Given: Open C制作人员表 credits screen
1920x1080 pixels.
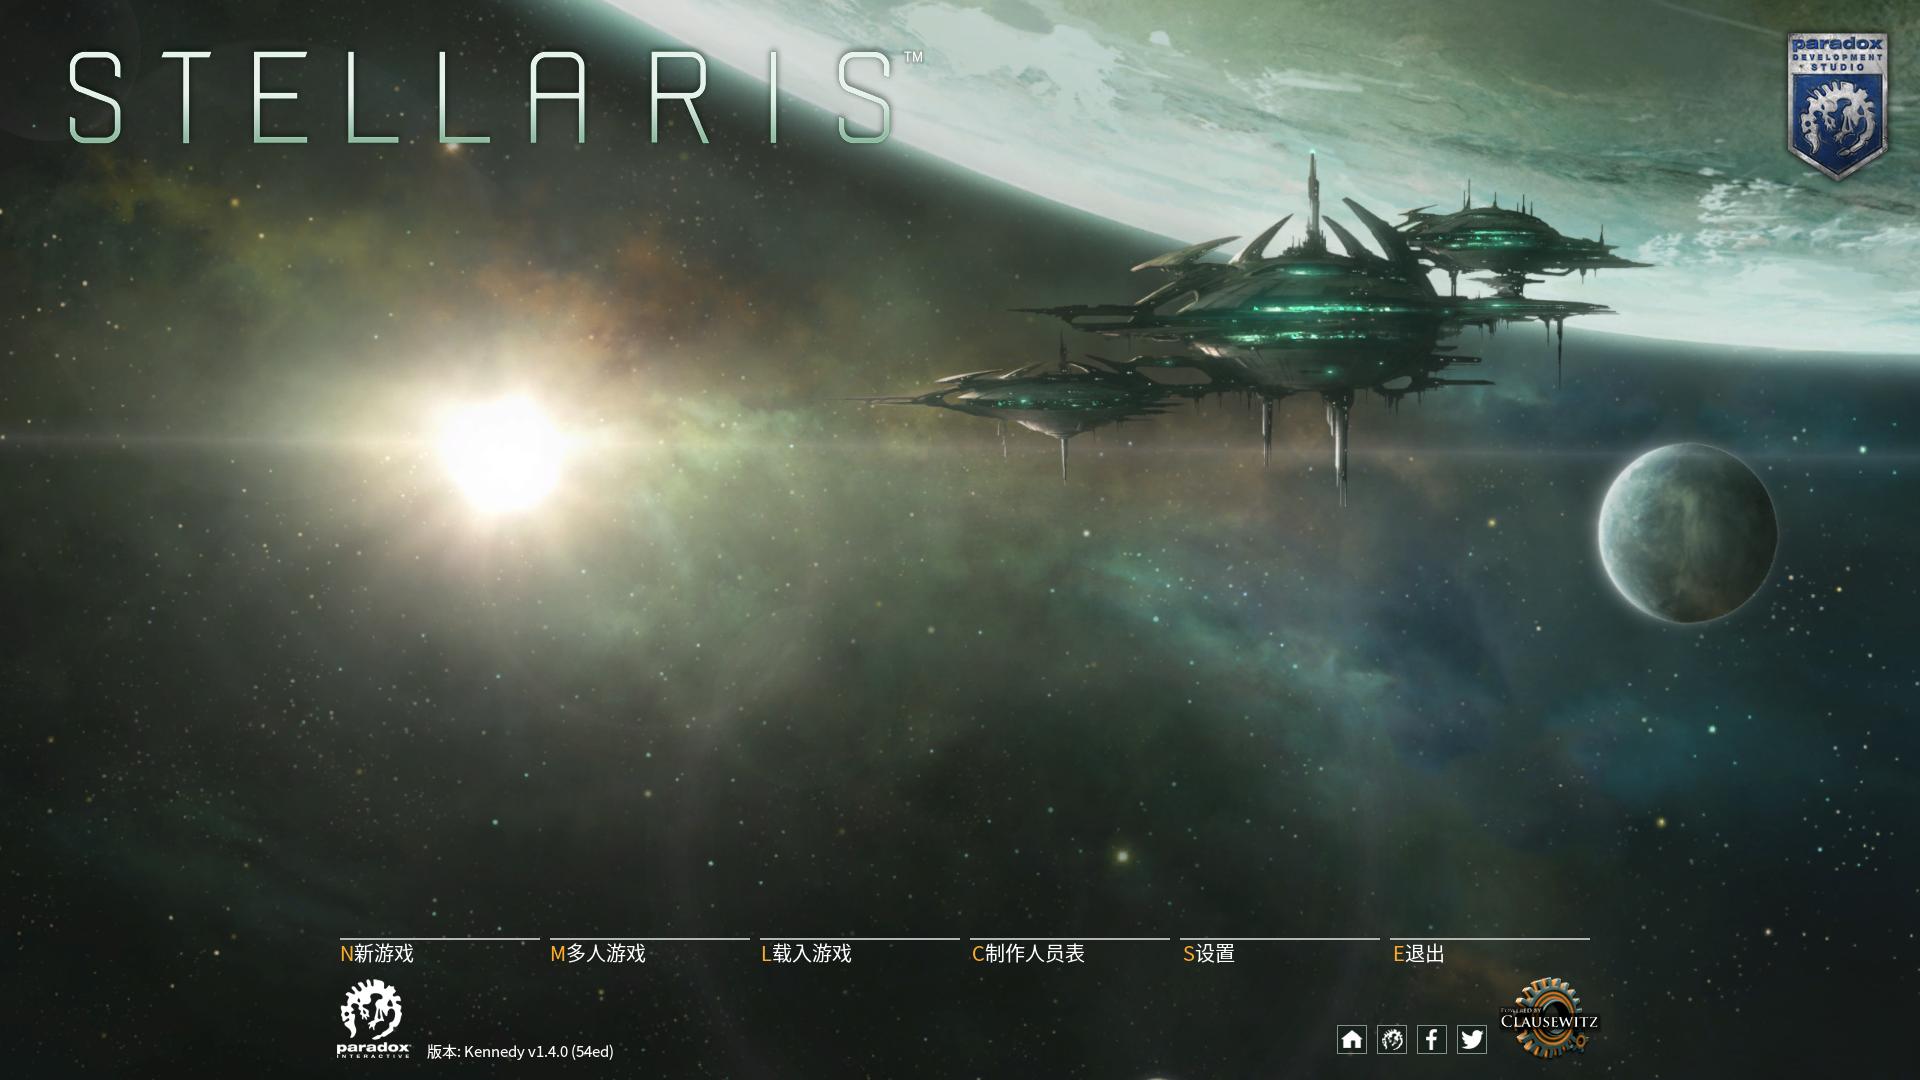Looking at the screenshot, I should [x=1026, y=952].
